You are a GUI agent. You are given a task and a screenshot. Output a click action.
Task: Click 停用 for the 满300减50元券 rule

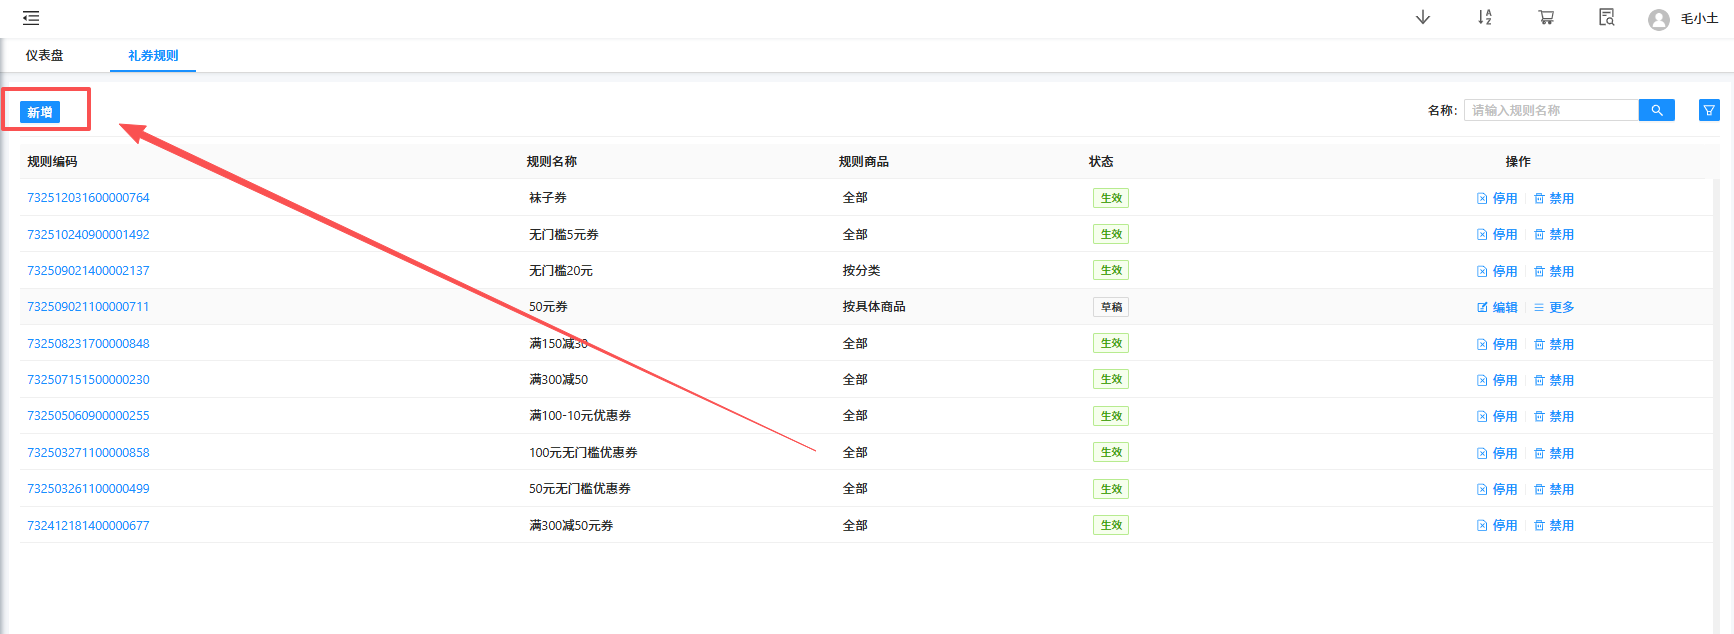pos(1497,526)
